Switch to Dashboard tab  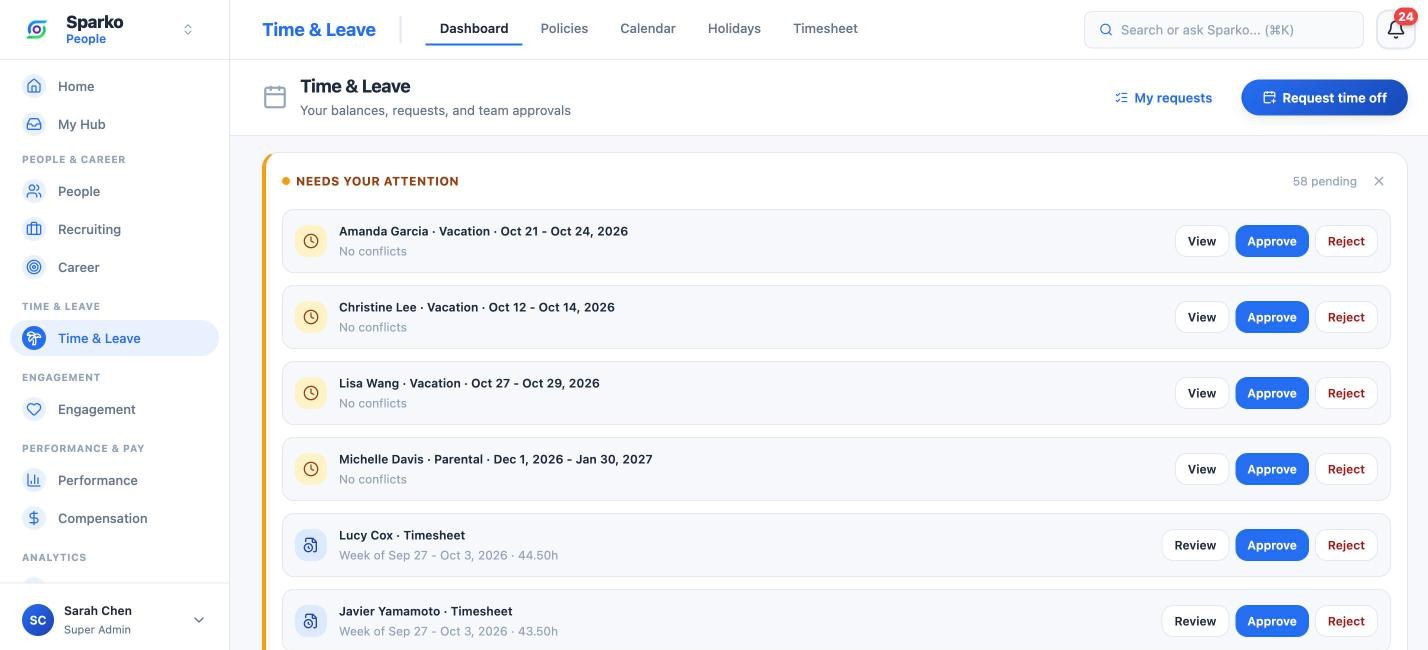click(x=474, y=29)
